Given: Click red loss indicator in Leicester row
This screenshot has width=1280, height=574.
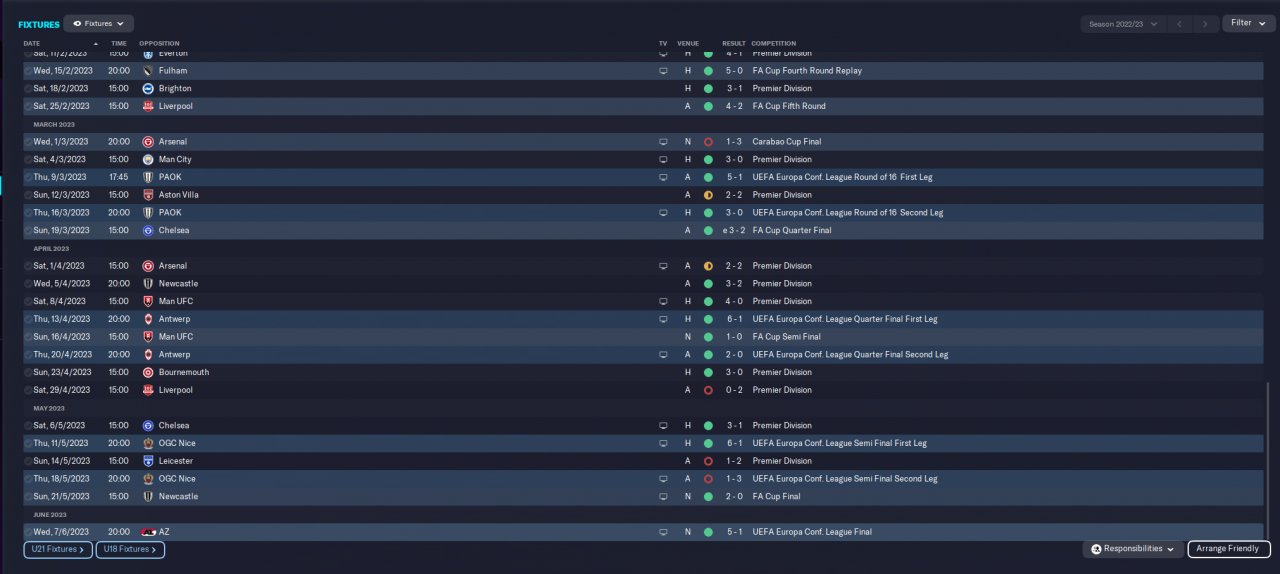Looking at the screenshot, I should pos(708,461).
